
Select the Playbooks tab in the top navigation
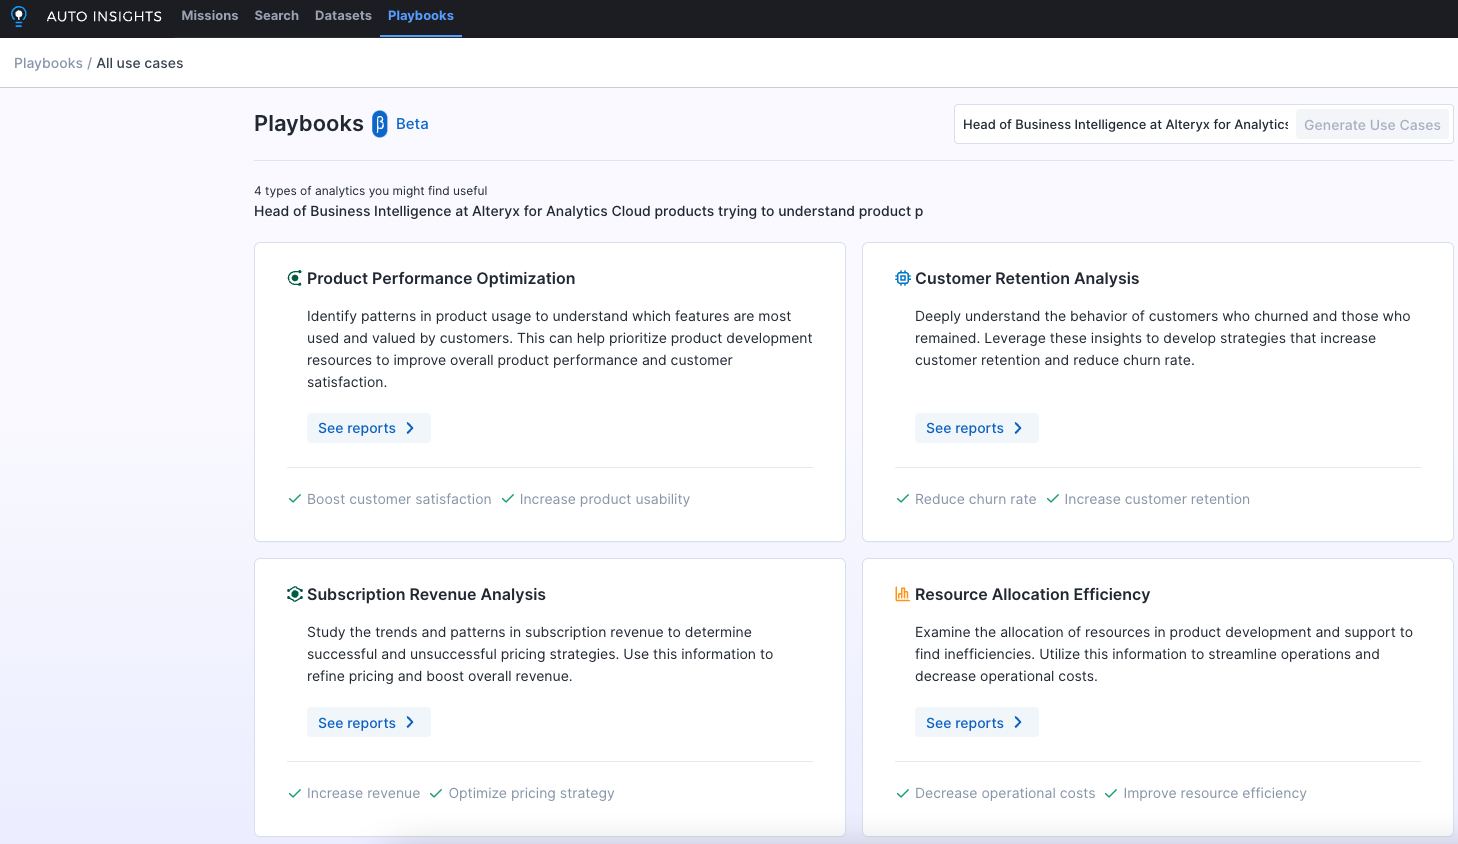pyautogui.click(x=420, y=16)
